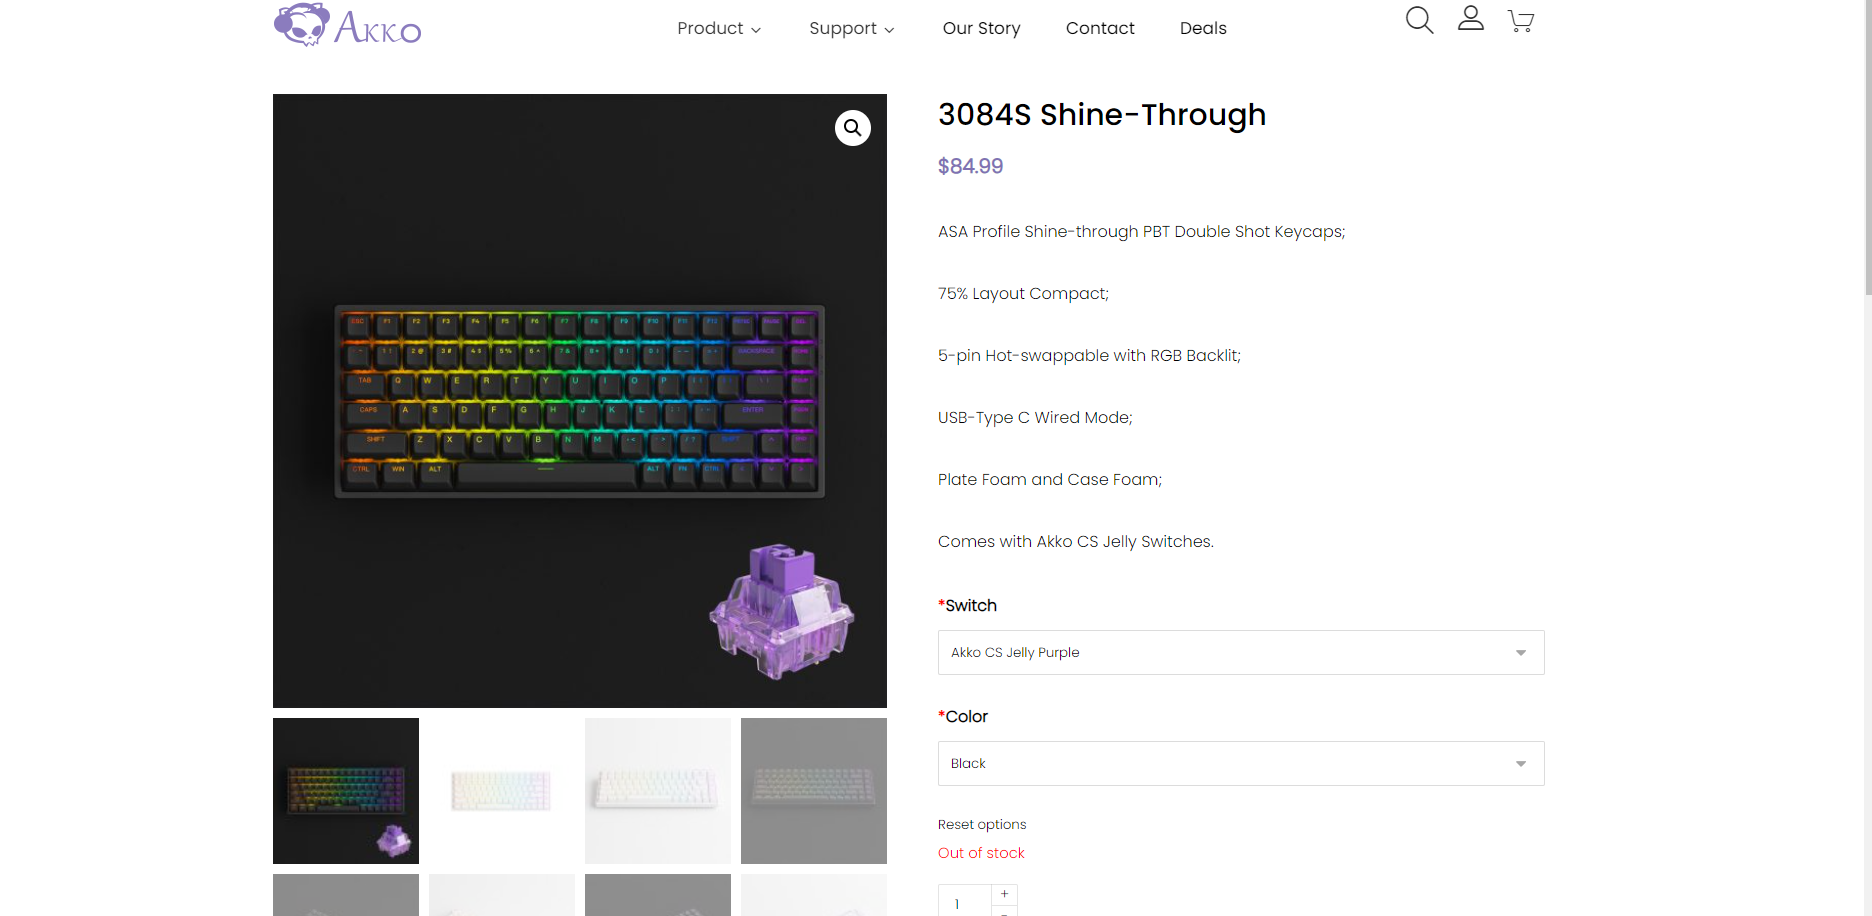Open the search magnifier icon in header
Viewport: 1872px width, 916px height.
[x=1419, y=20]
